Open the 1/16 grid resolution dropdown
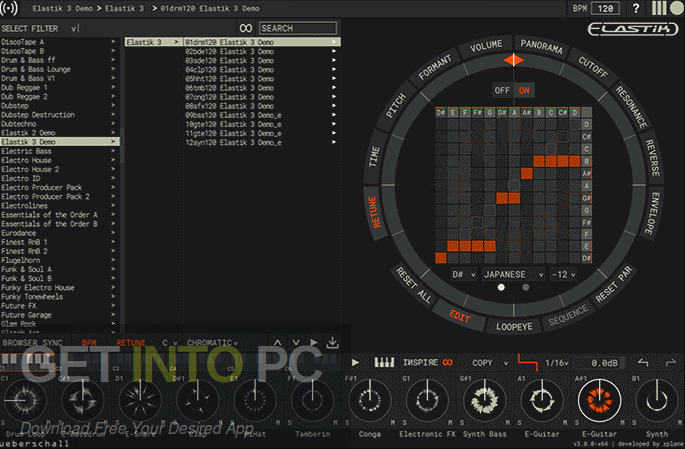Image resolution: width=685 pixels, height=449 pixels. click(x=557, y=363)
